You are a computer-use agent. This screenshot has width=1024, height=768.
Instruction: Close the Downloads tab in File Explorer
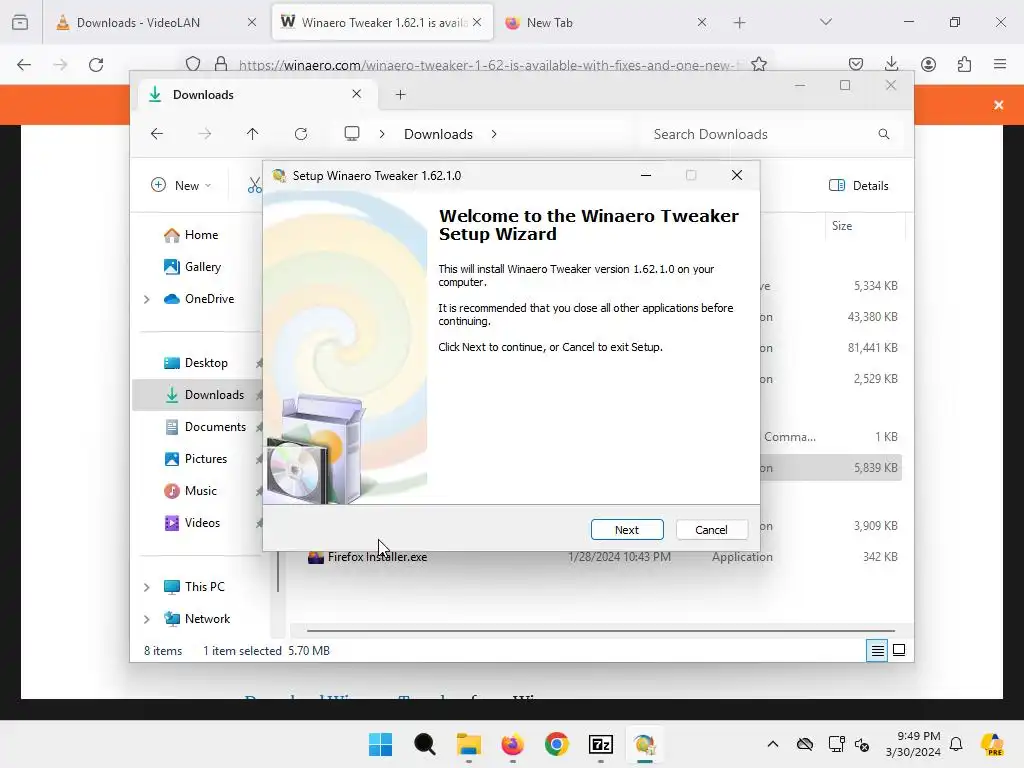[x=357, y=94]
